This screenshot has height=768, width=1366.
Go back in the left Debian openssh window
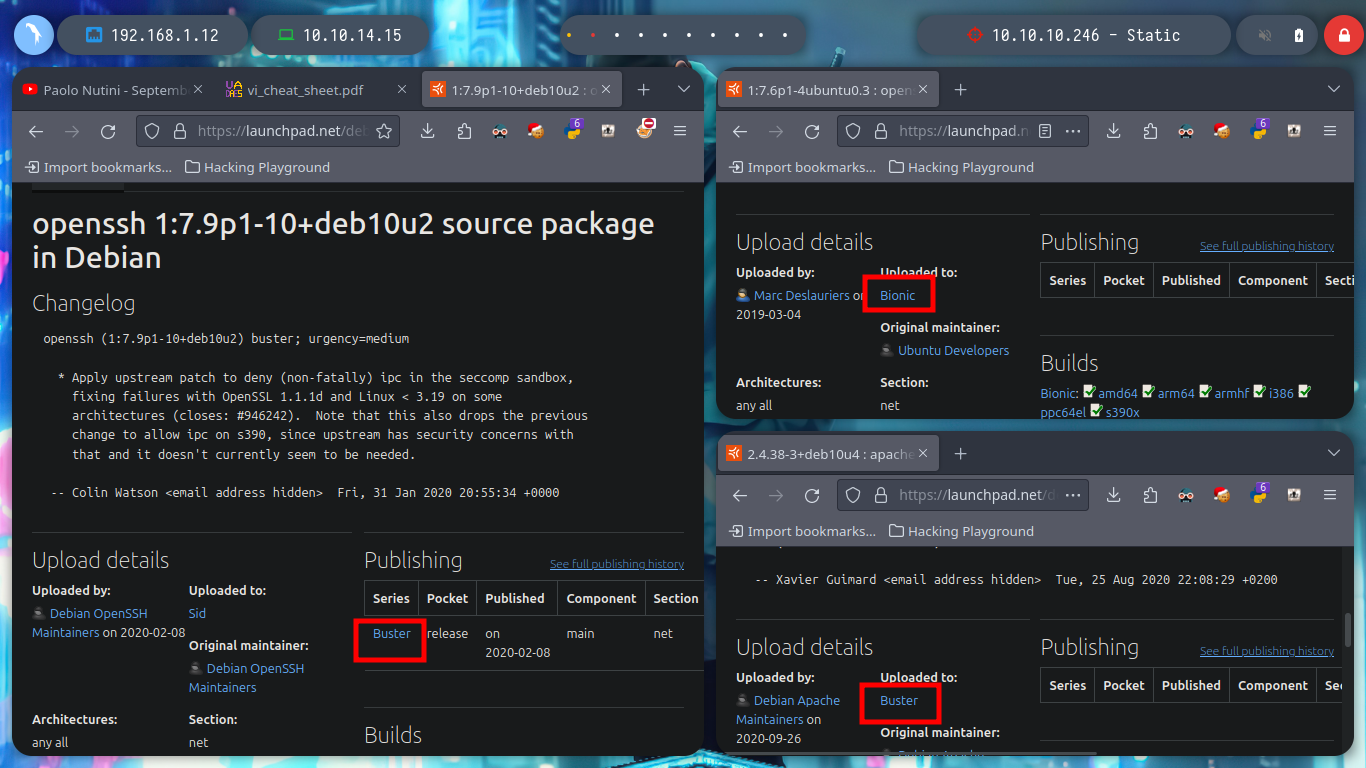37,131
